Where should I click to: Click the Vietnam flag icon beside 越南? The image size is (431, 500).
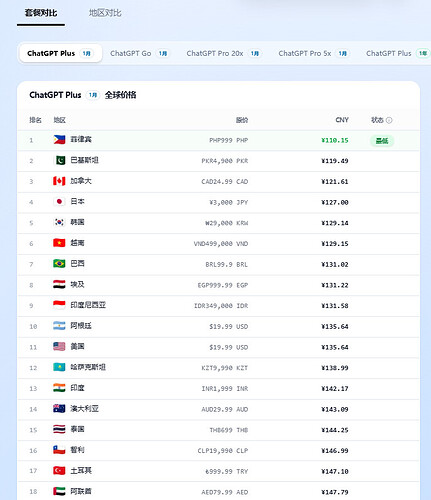point(59,243)
